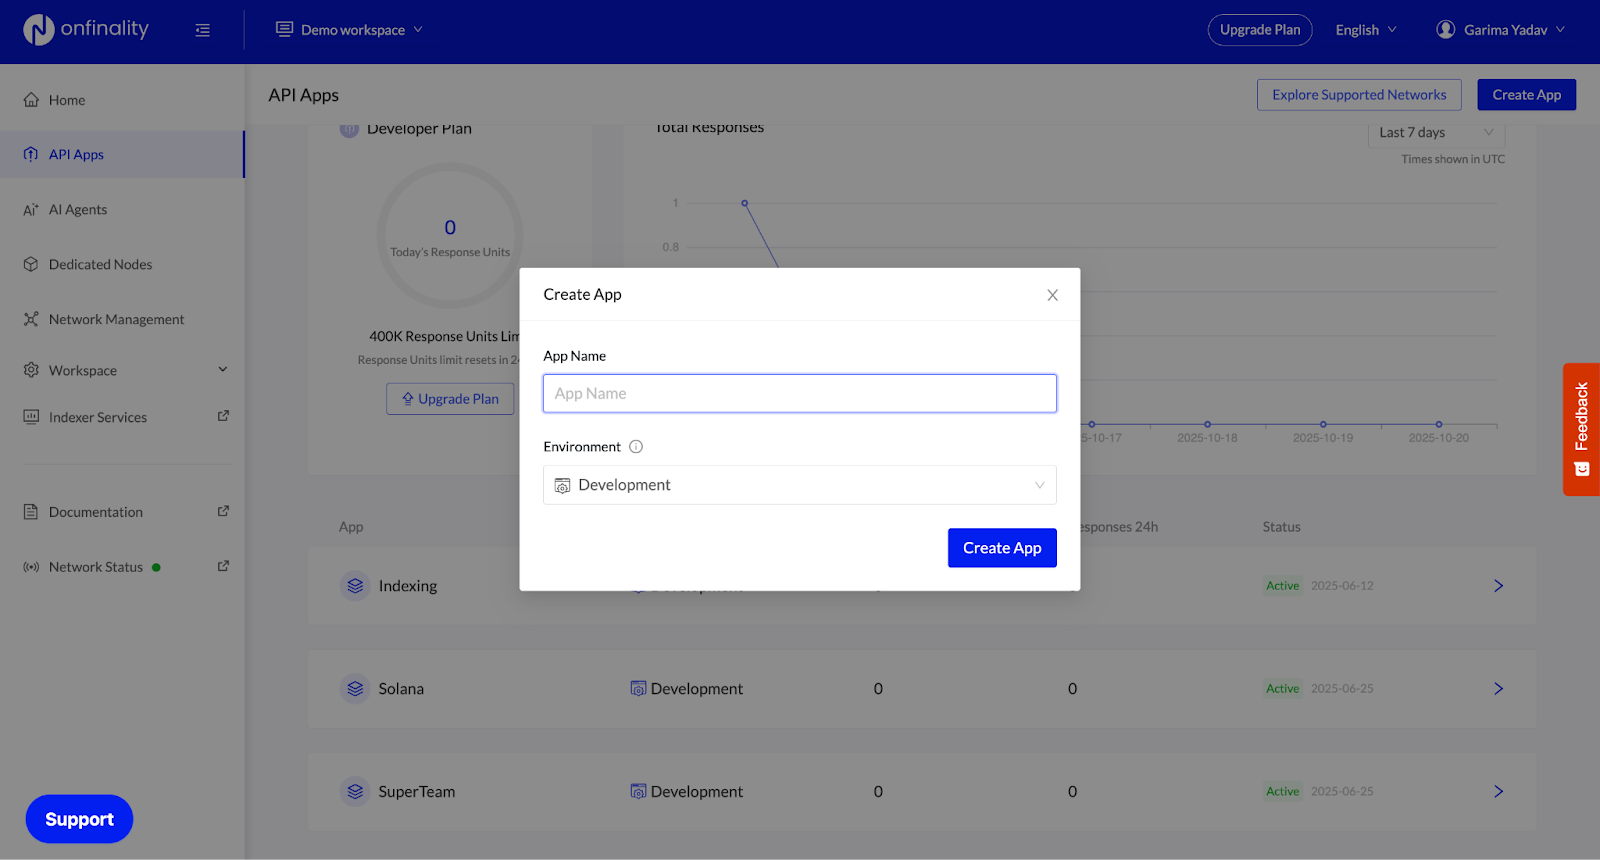Click the 2025-10-20 chart data point
Screen dimensions: 1600x860
(x=1439, y=424)
